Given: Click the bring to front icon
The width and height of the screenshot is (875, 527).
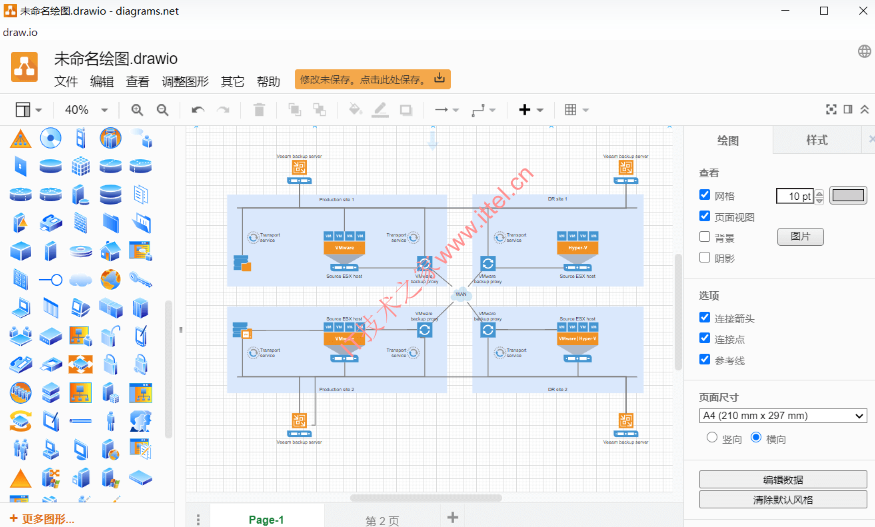Looking at the screenshot, I should pos(294,109).
